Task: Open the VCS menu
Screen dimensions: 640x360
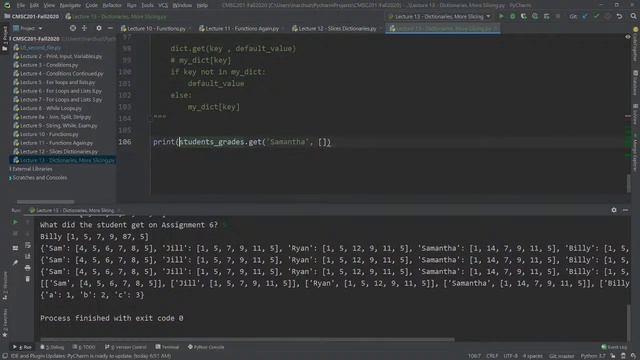Action: (x=163, y=5)
